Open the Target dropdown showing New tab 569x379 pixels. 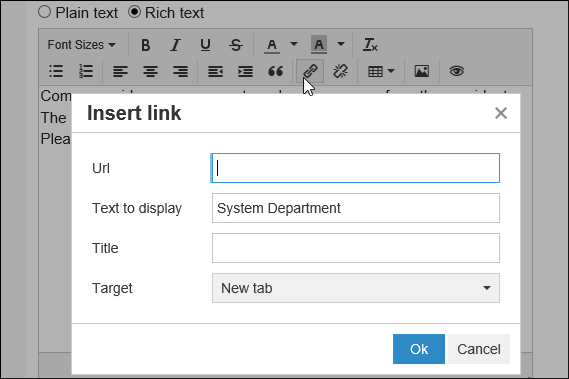356,288
